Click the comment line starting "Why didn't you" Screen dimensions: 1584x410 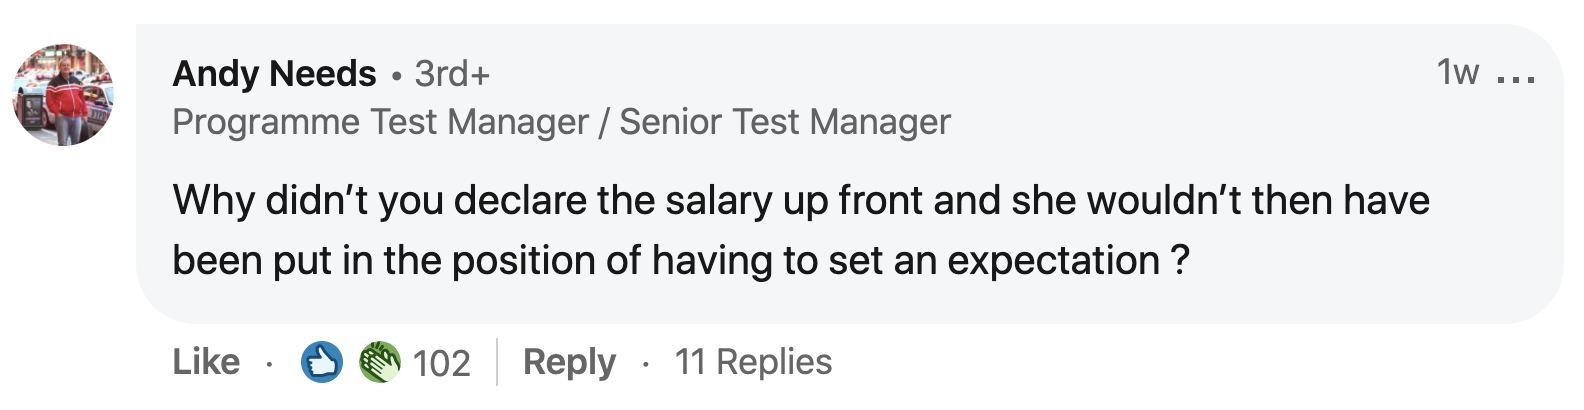800,201
